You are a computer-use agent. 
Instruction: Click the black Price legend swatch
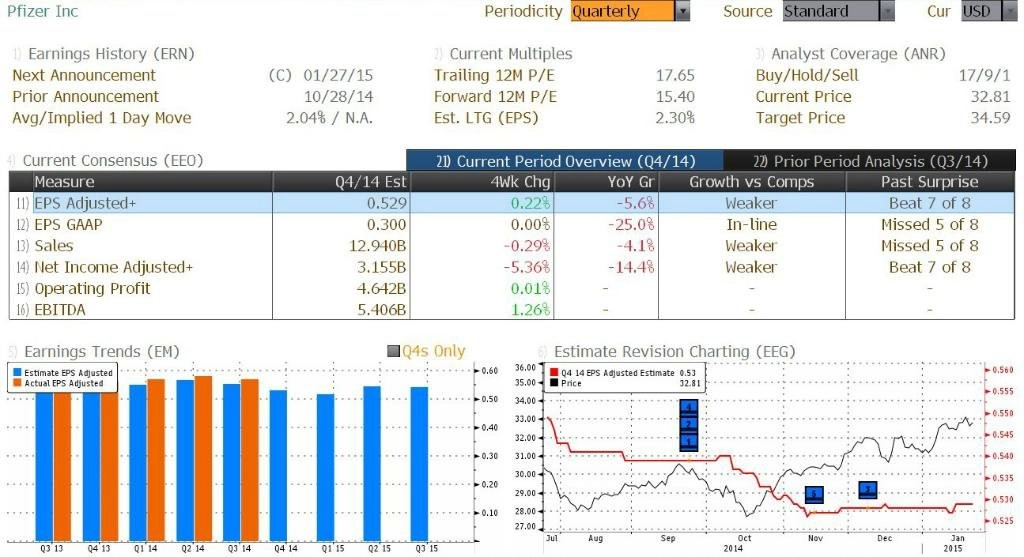point(554,383)
